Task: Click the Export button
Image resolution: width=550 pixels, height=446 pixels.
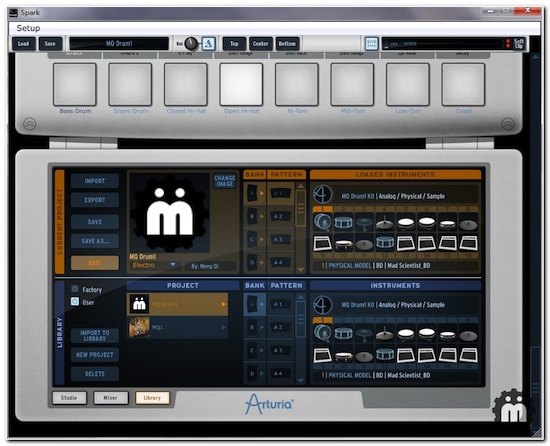Action: pyautogui.click(x=95, y=200)
